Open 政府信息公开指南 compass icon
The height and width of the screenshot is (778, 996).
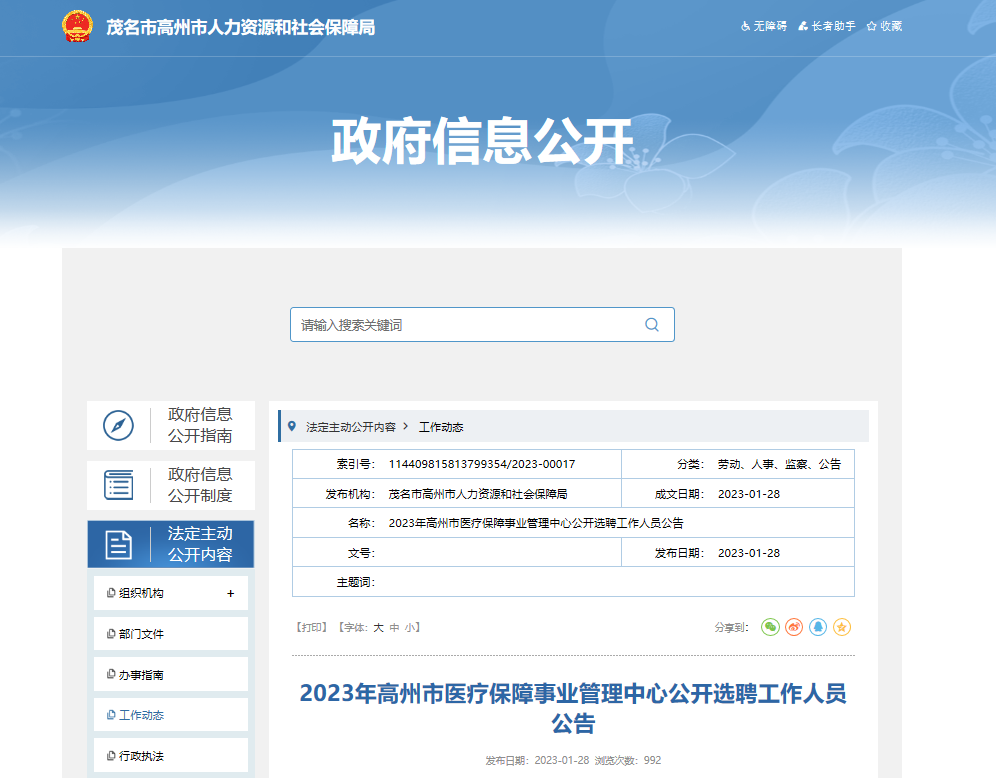pyautogui.click(x=119, y=426)
